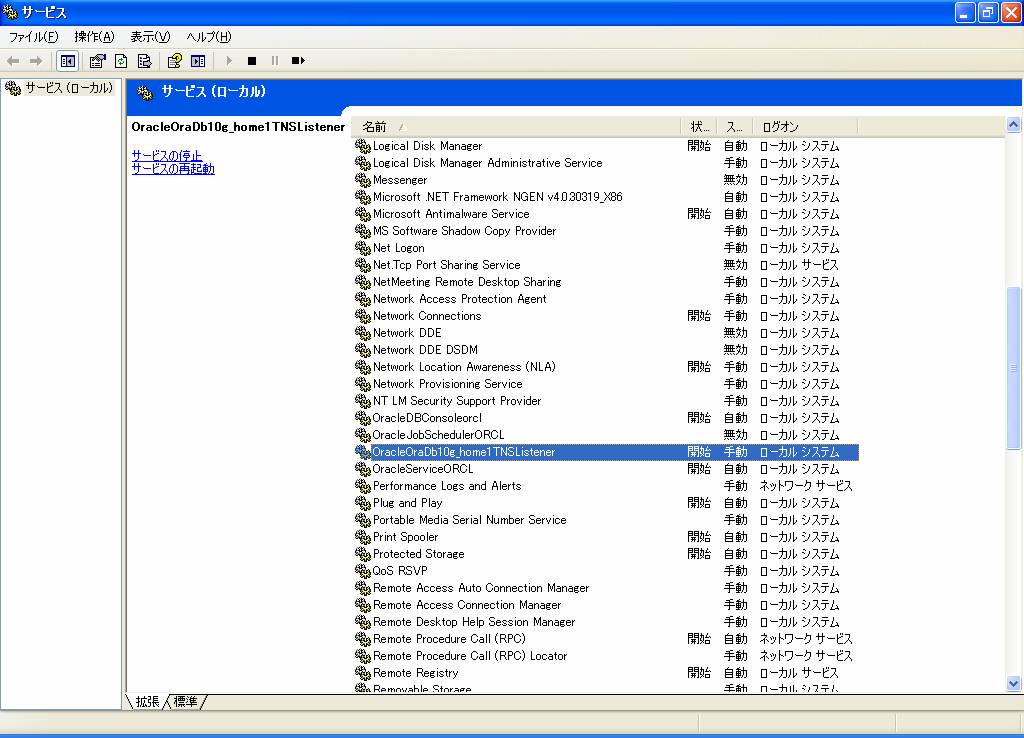1024x738 pixels.
Task: Click the Export List toolbar icon
Action: pos(144,61)
